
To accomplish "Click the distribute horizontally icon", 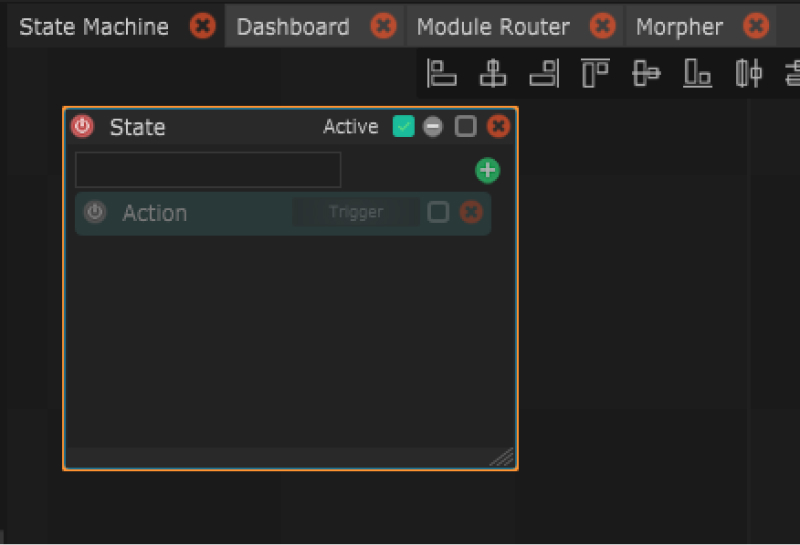I will (749, 73).
